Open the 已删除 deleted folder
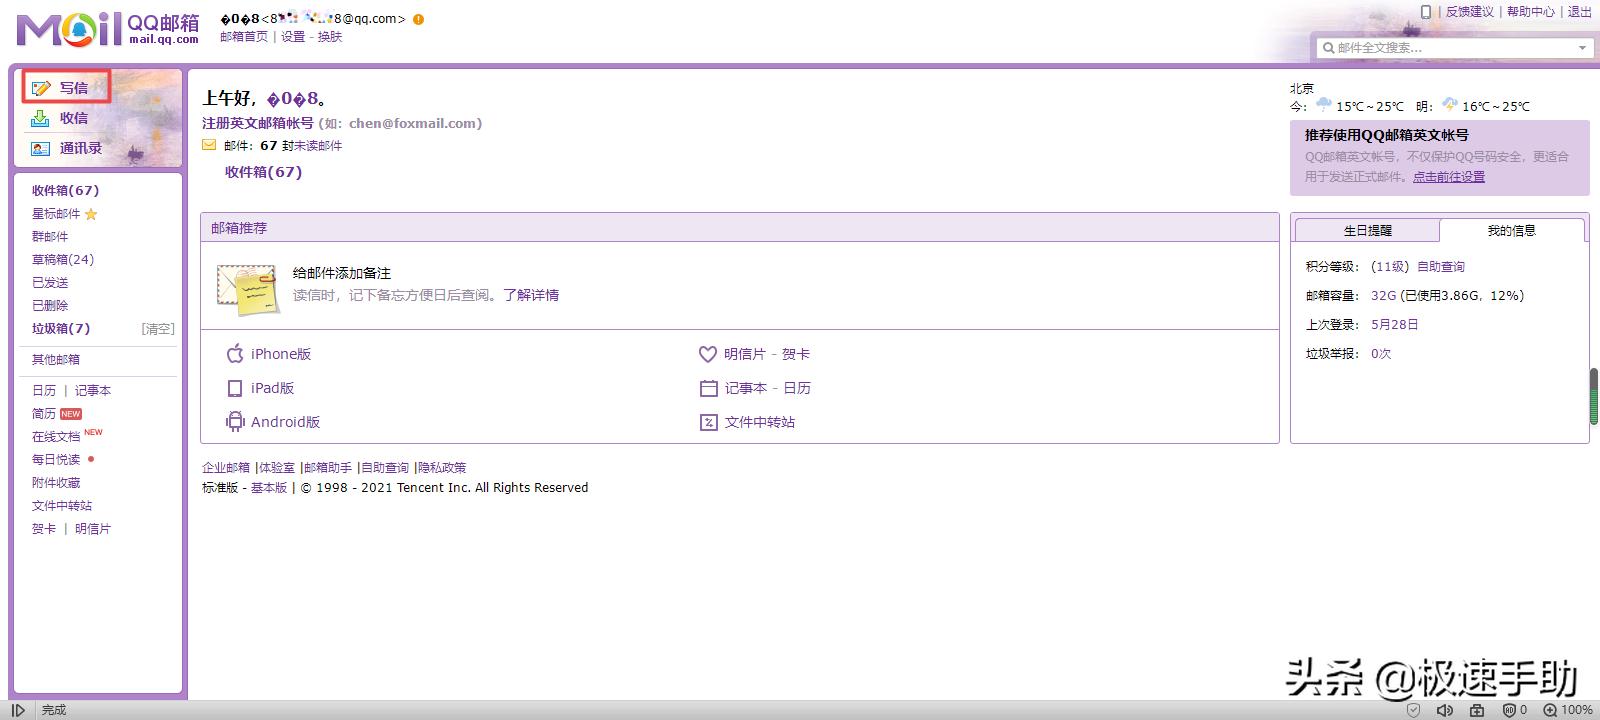The height and width of the screenshot is (720, 1600). (x=50, y=306)
